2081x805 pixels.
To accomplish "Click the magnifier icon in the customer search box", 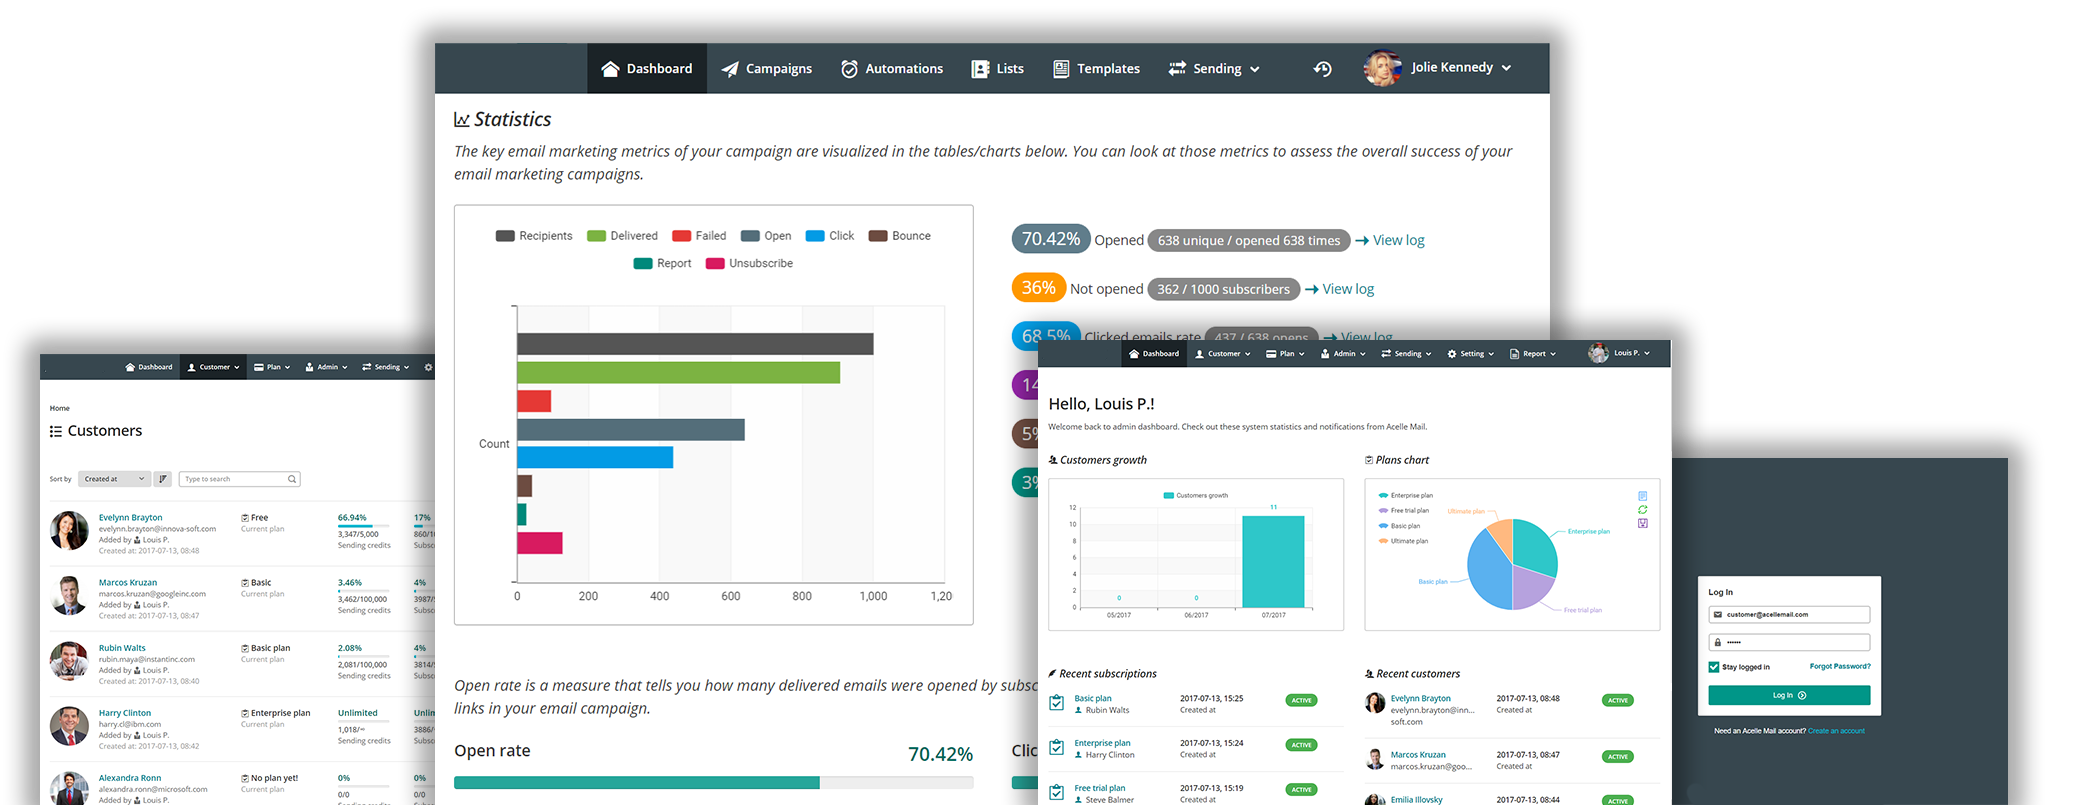I will tap(292, 479).
